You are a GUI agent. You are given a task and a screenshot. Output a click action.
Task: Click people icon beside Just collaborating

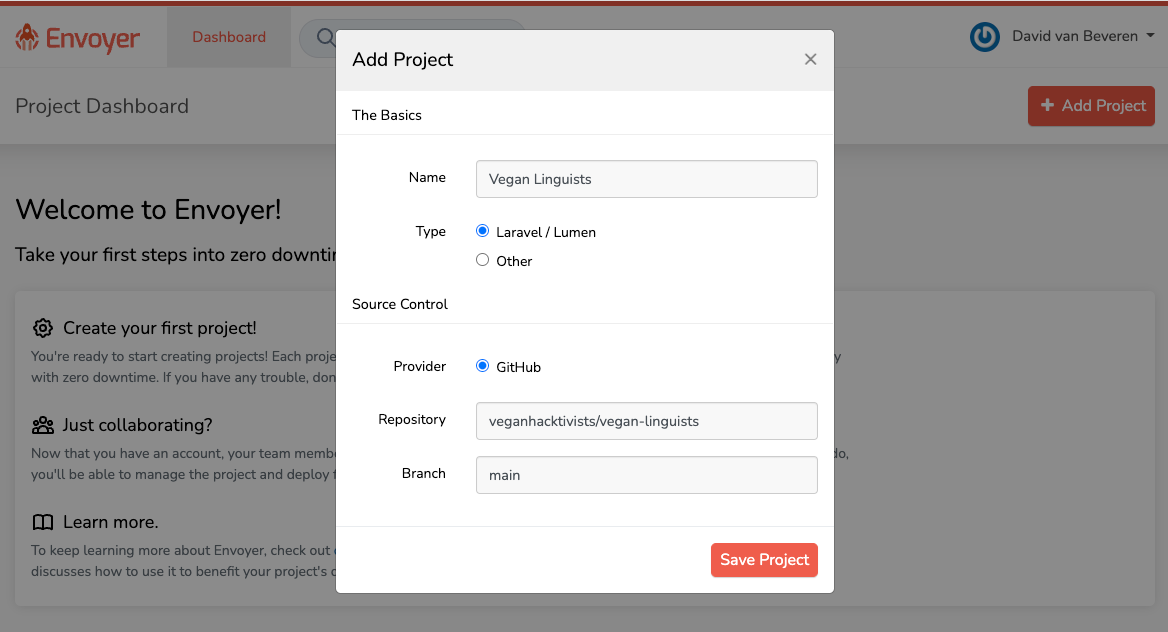coord(43,425)
